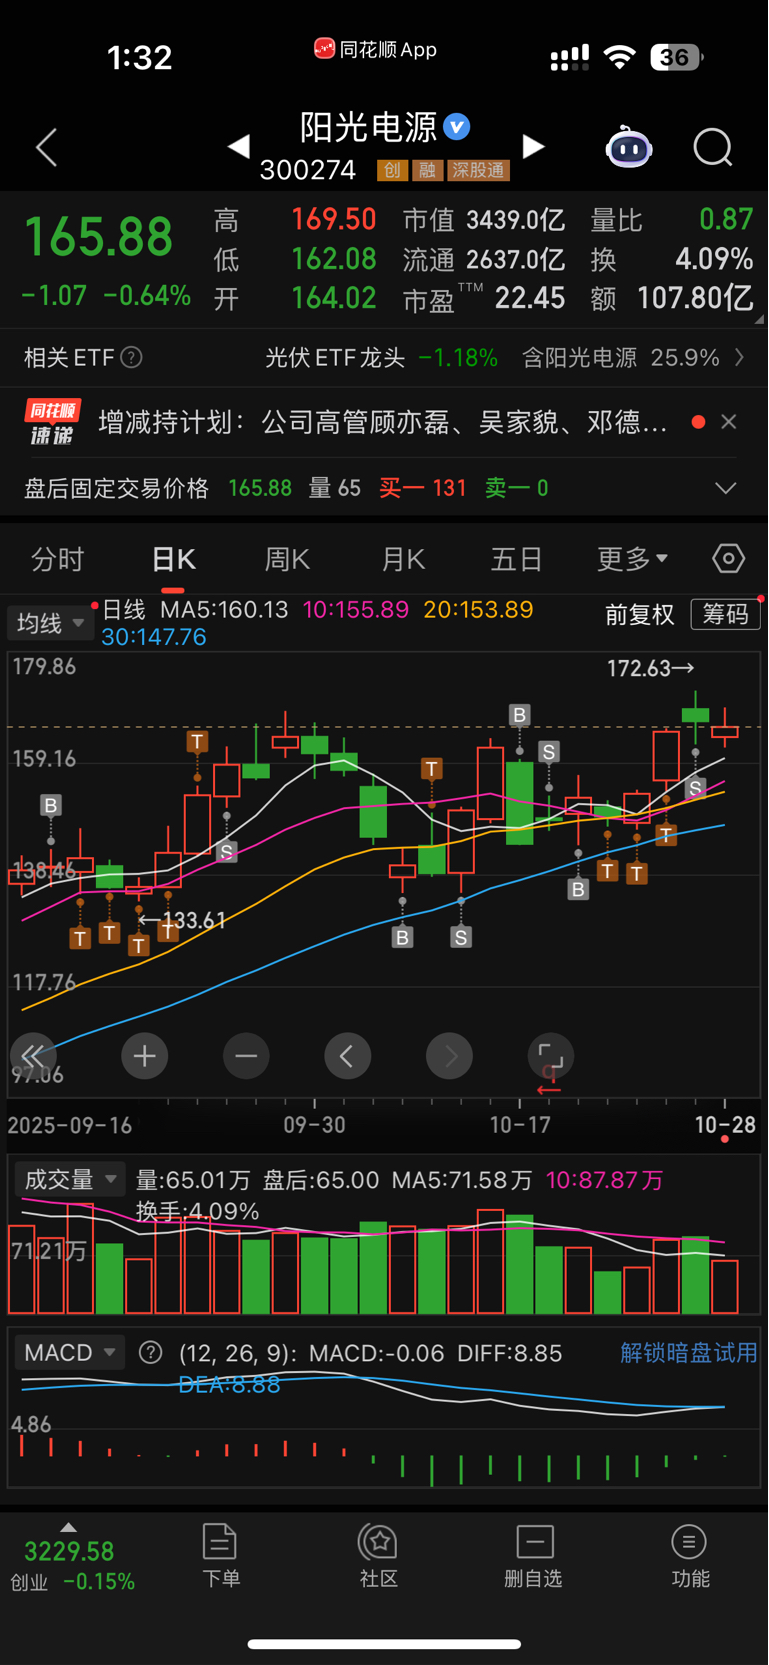
Task: Open the 成交量 indicator dropdown
Action: 69,1179
